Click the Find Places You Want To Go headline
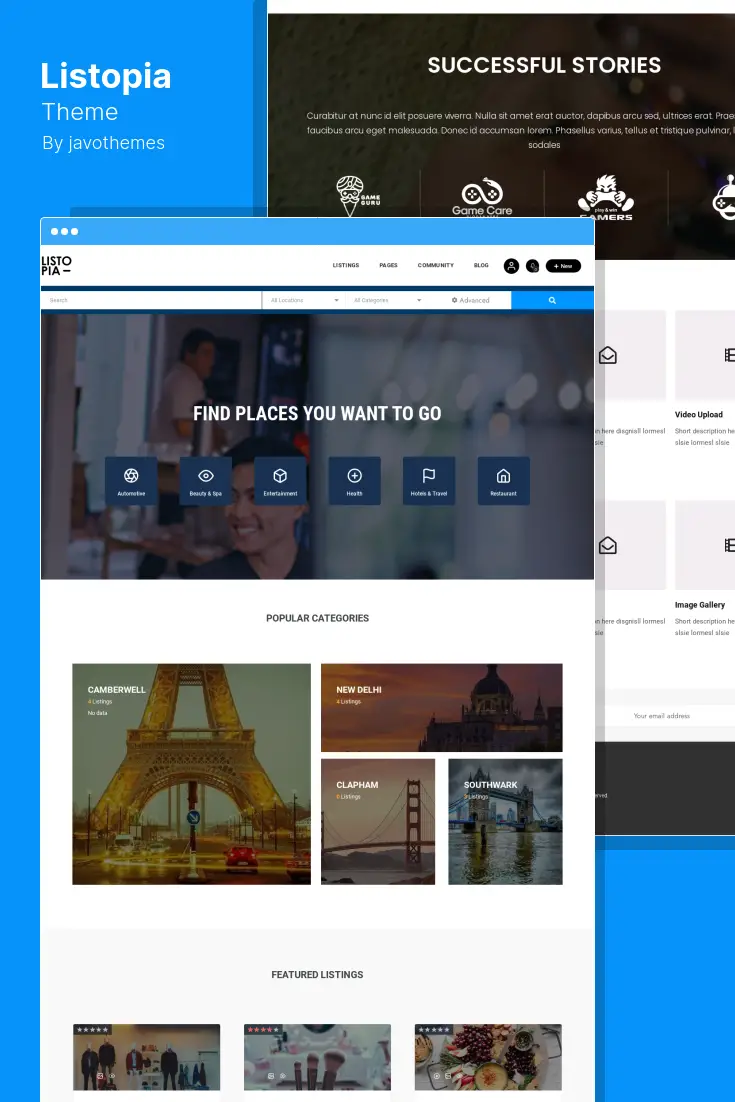The height and width of the screenshot is (1102, 735). (x=317, y=413)
